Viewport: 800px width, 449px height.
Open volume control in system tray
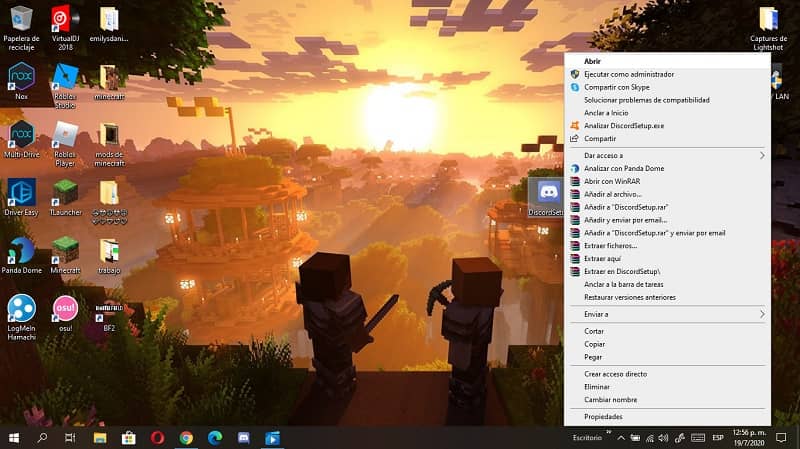tap(663, 438)
